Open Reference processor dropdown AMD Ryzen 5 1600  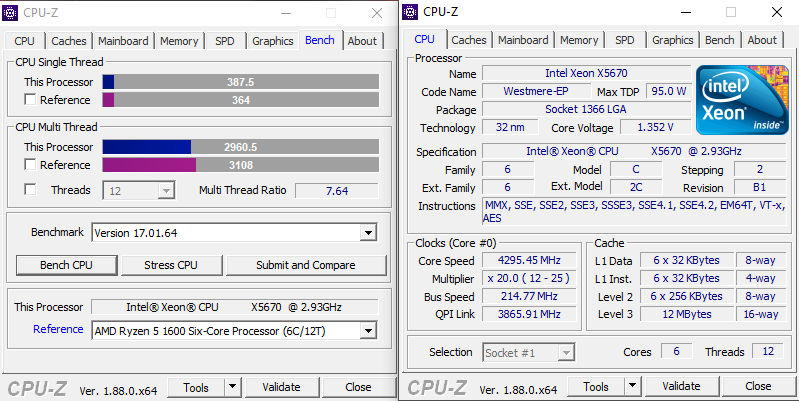(x=367, y=331)
